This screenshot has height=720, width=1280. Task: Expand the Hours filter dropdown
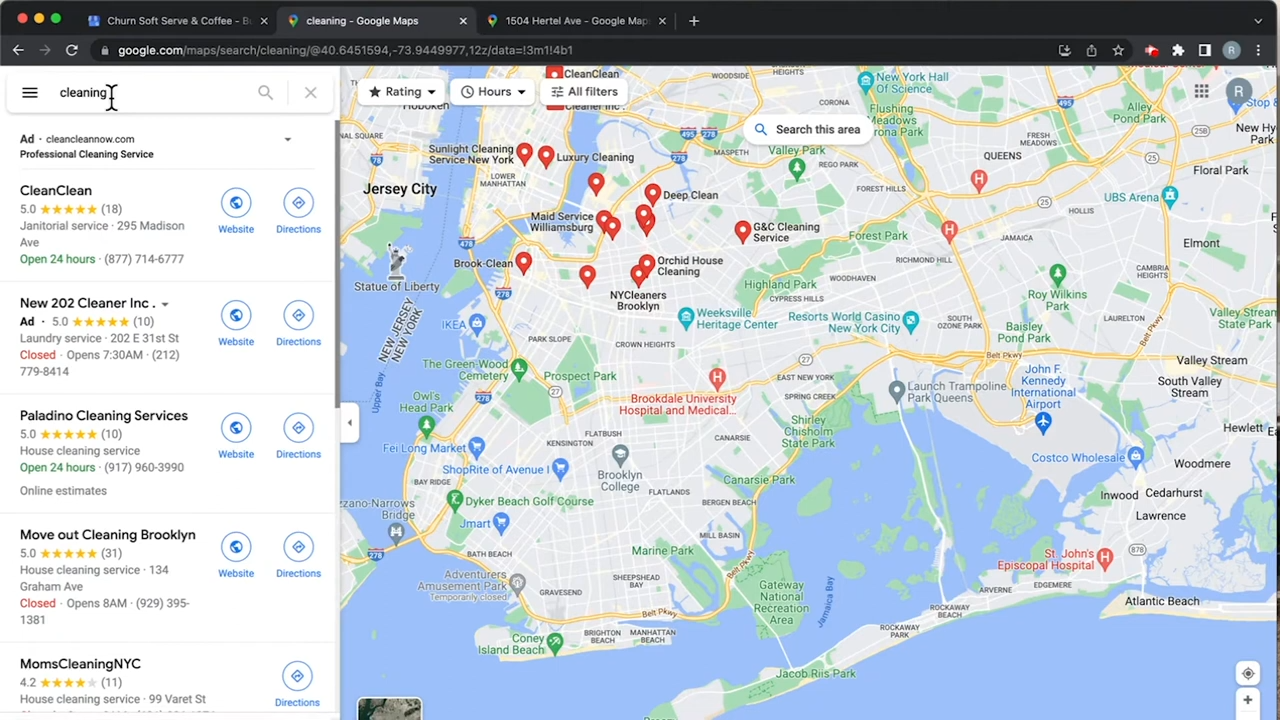coord(493,92)
